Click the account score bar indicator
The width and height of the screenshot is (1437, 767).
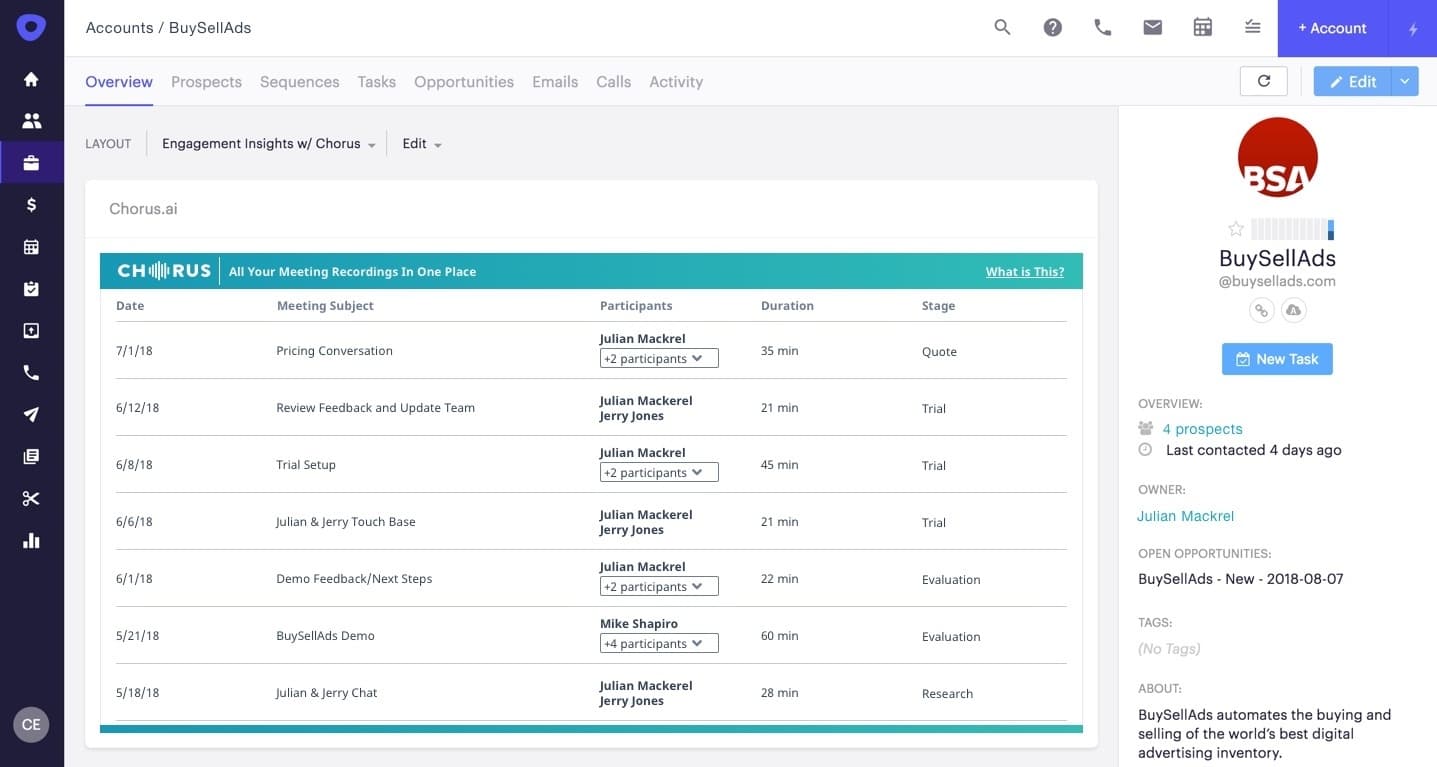point(1292,229)
